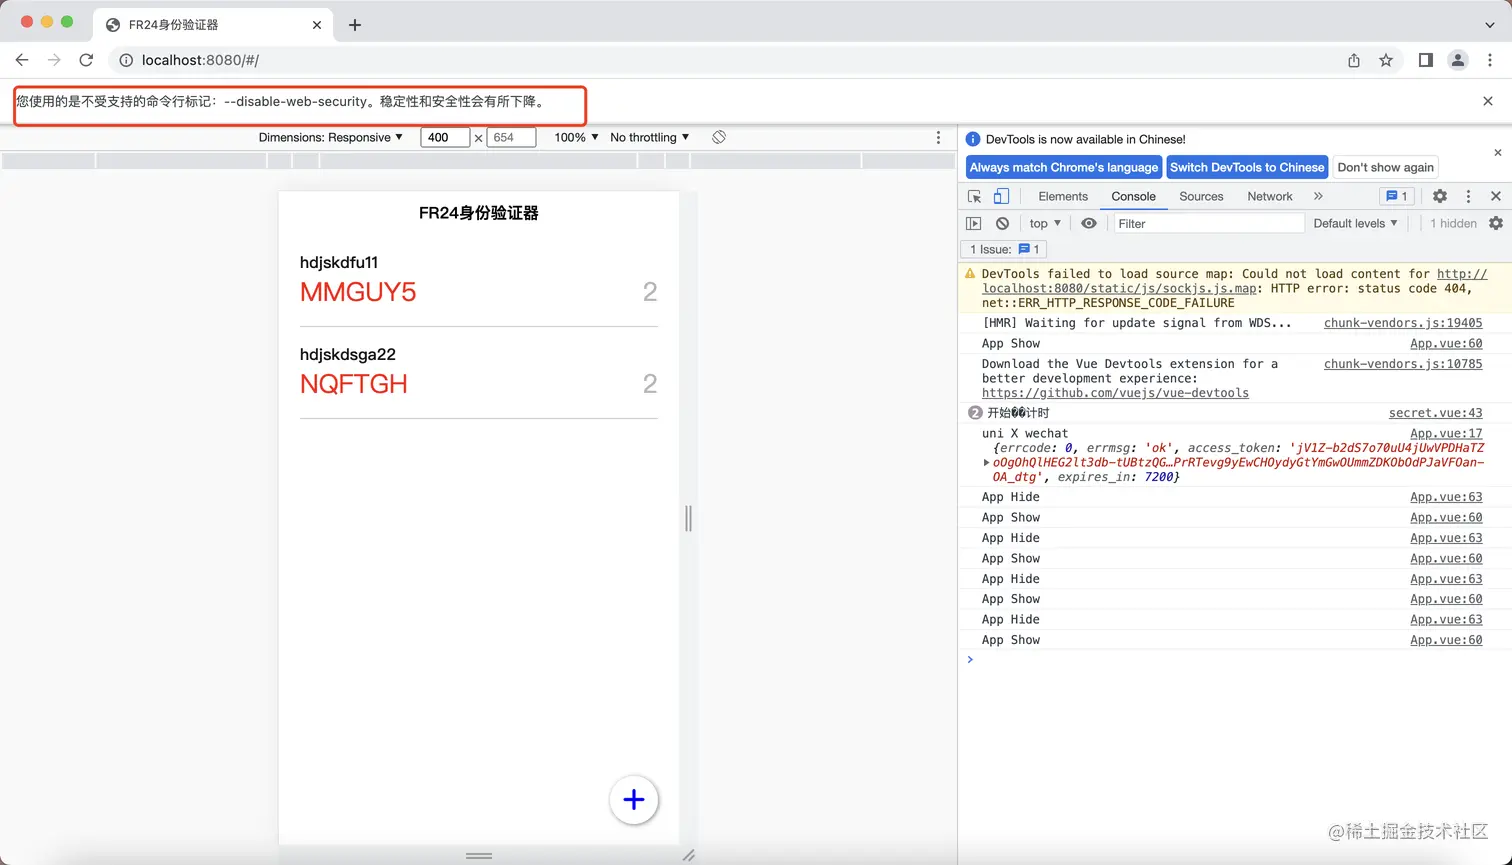Select the NQFTGH verification code
Viewport: 1512px width, 865px height.
click(x=354, y=384)
